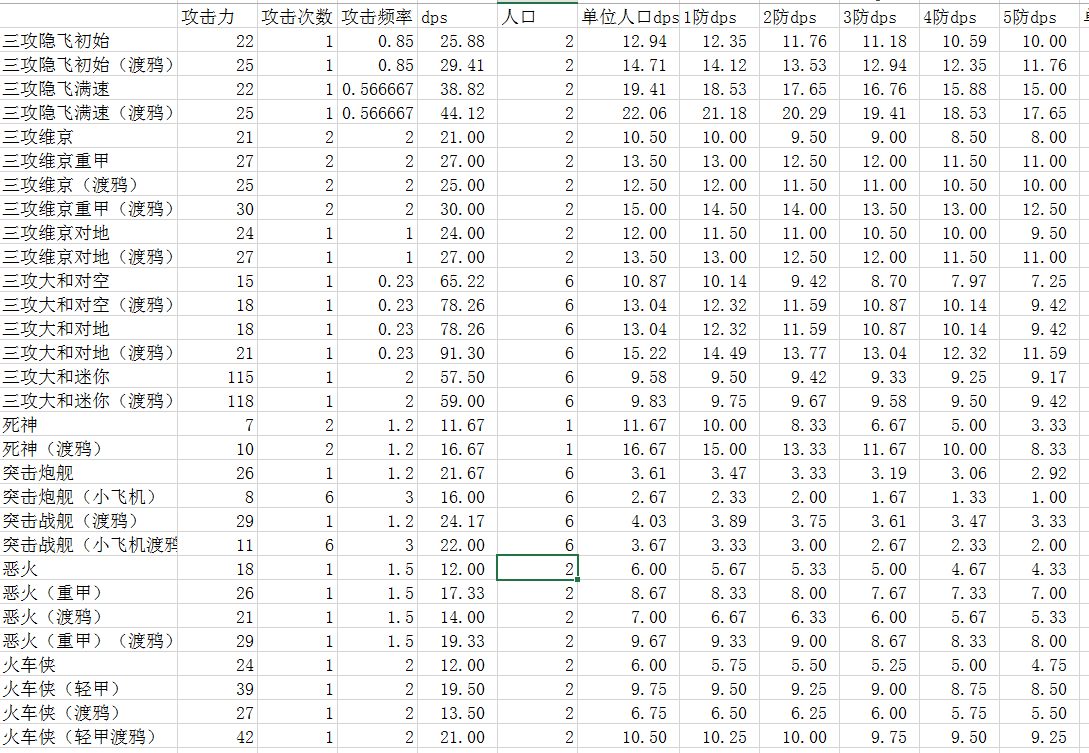Image resolution: width=1089 pixels, height=753 pixels.
Task: Select the 单位人口dps header cell
Action: (x=628, y=17)
